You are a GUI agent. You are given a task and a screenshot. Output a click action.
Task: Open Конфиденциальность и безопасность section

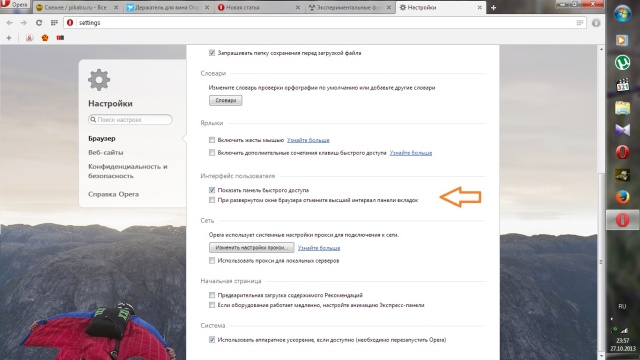coord(128,171)
